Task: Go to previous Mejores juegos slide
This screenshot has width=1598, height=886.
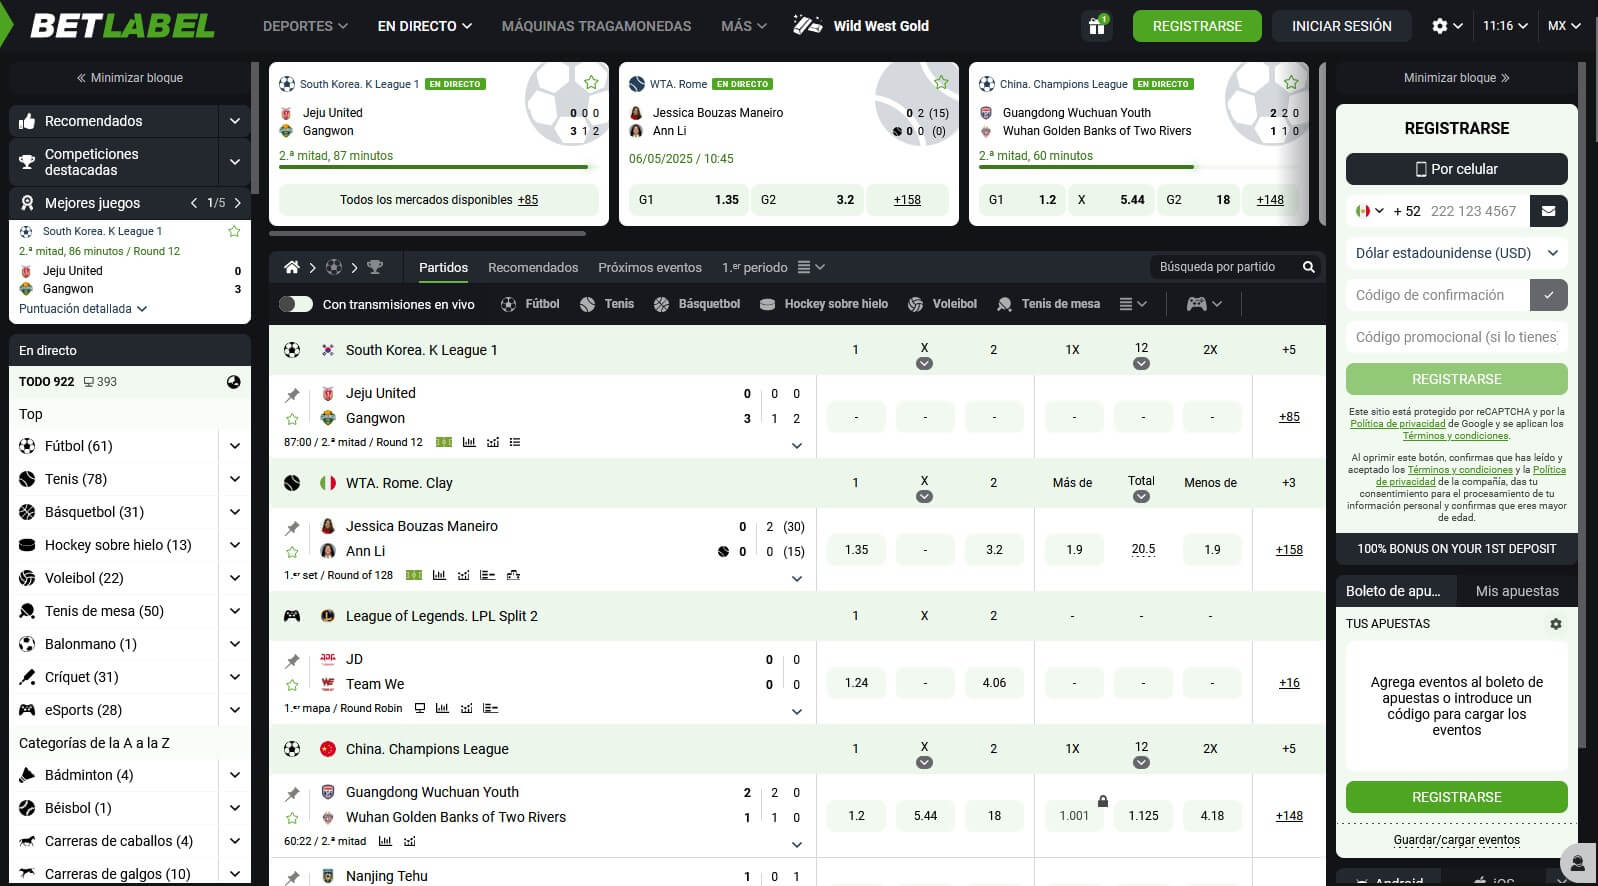Action: tap(194, 203)
